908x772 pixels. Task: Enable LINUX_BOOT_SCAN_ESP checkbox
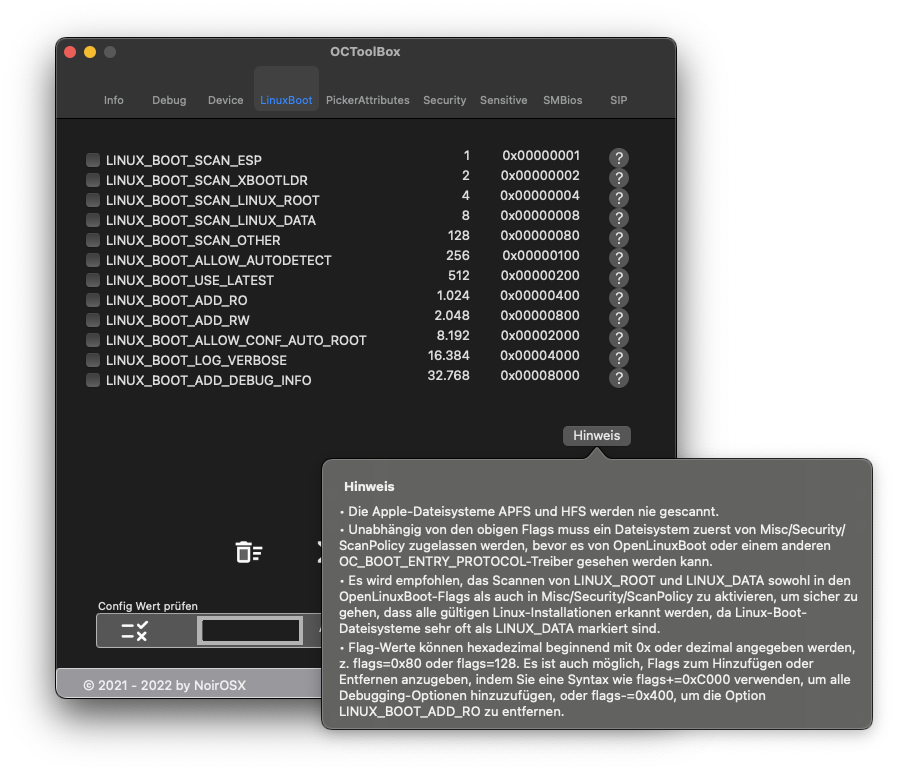click(93, 160)
